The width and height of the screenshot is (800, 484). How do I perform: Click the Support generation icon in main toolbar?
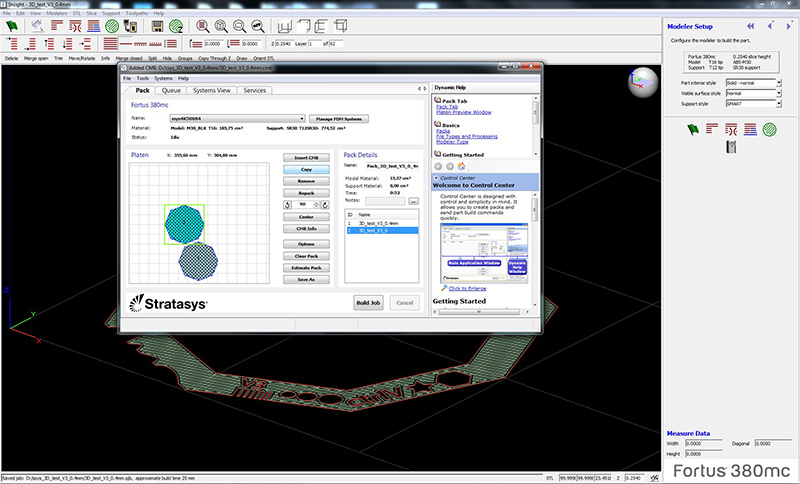[x=76, y=26]
